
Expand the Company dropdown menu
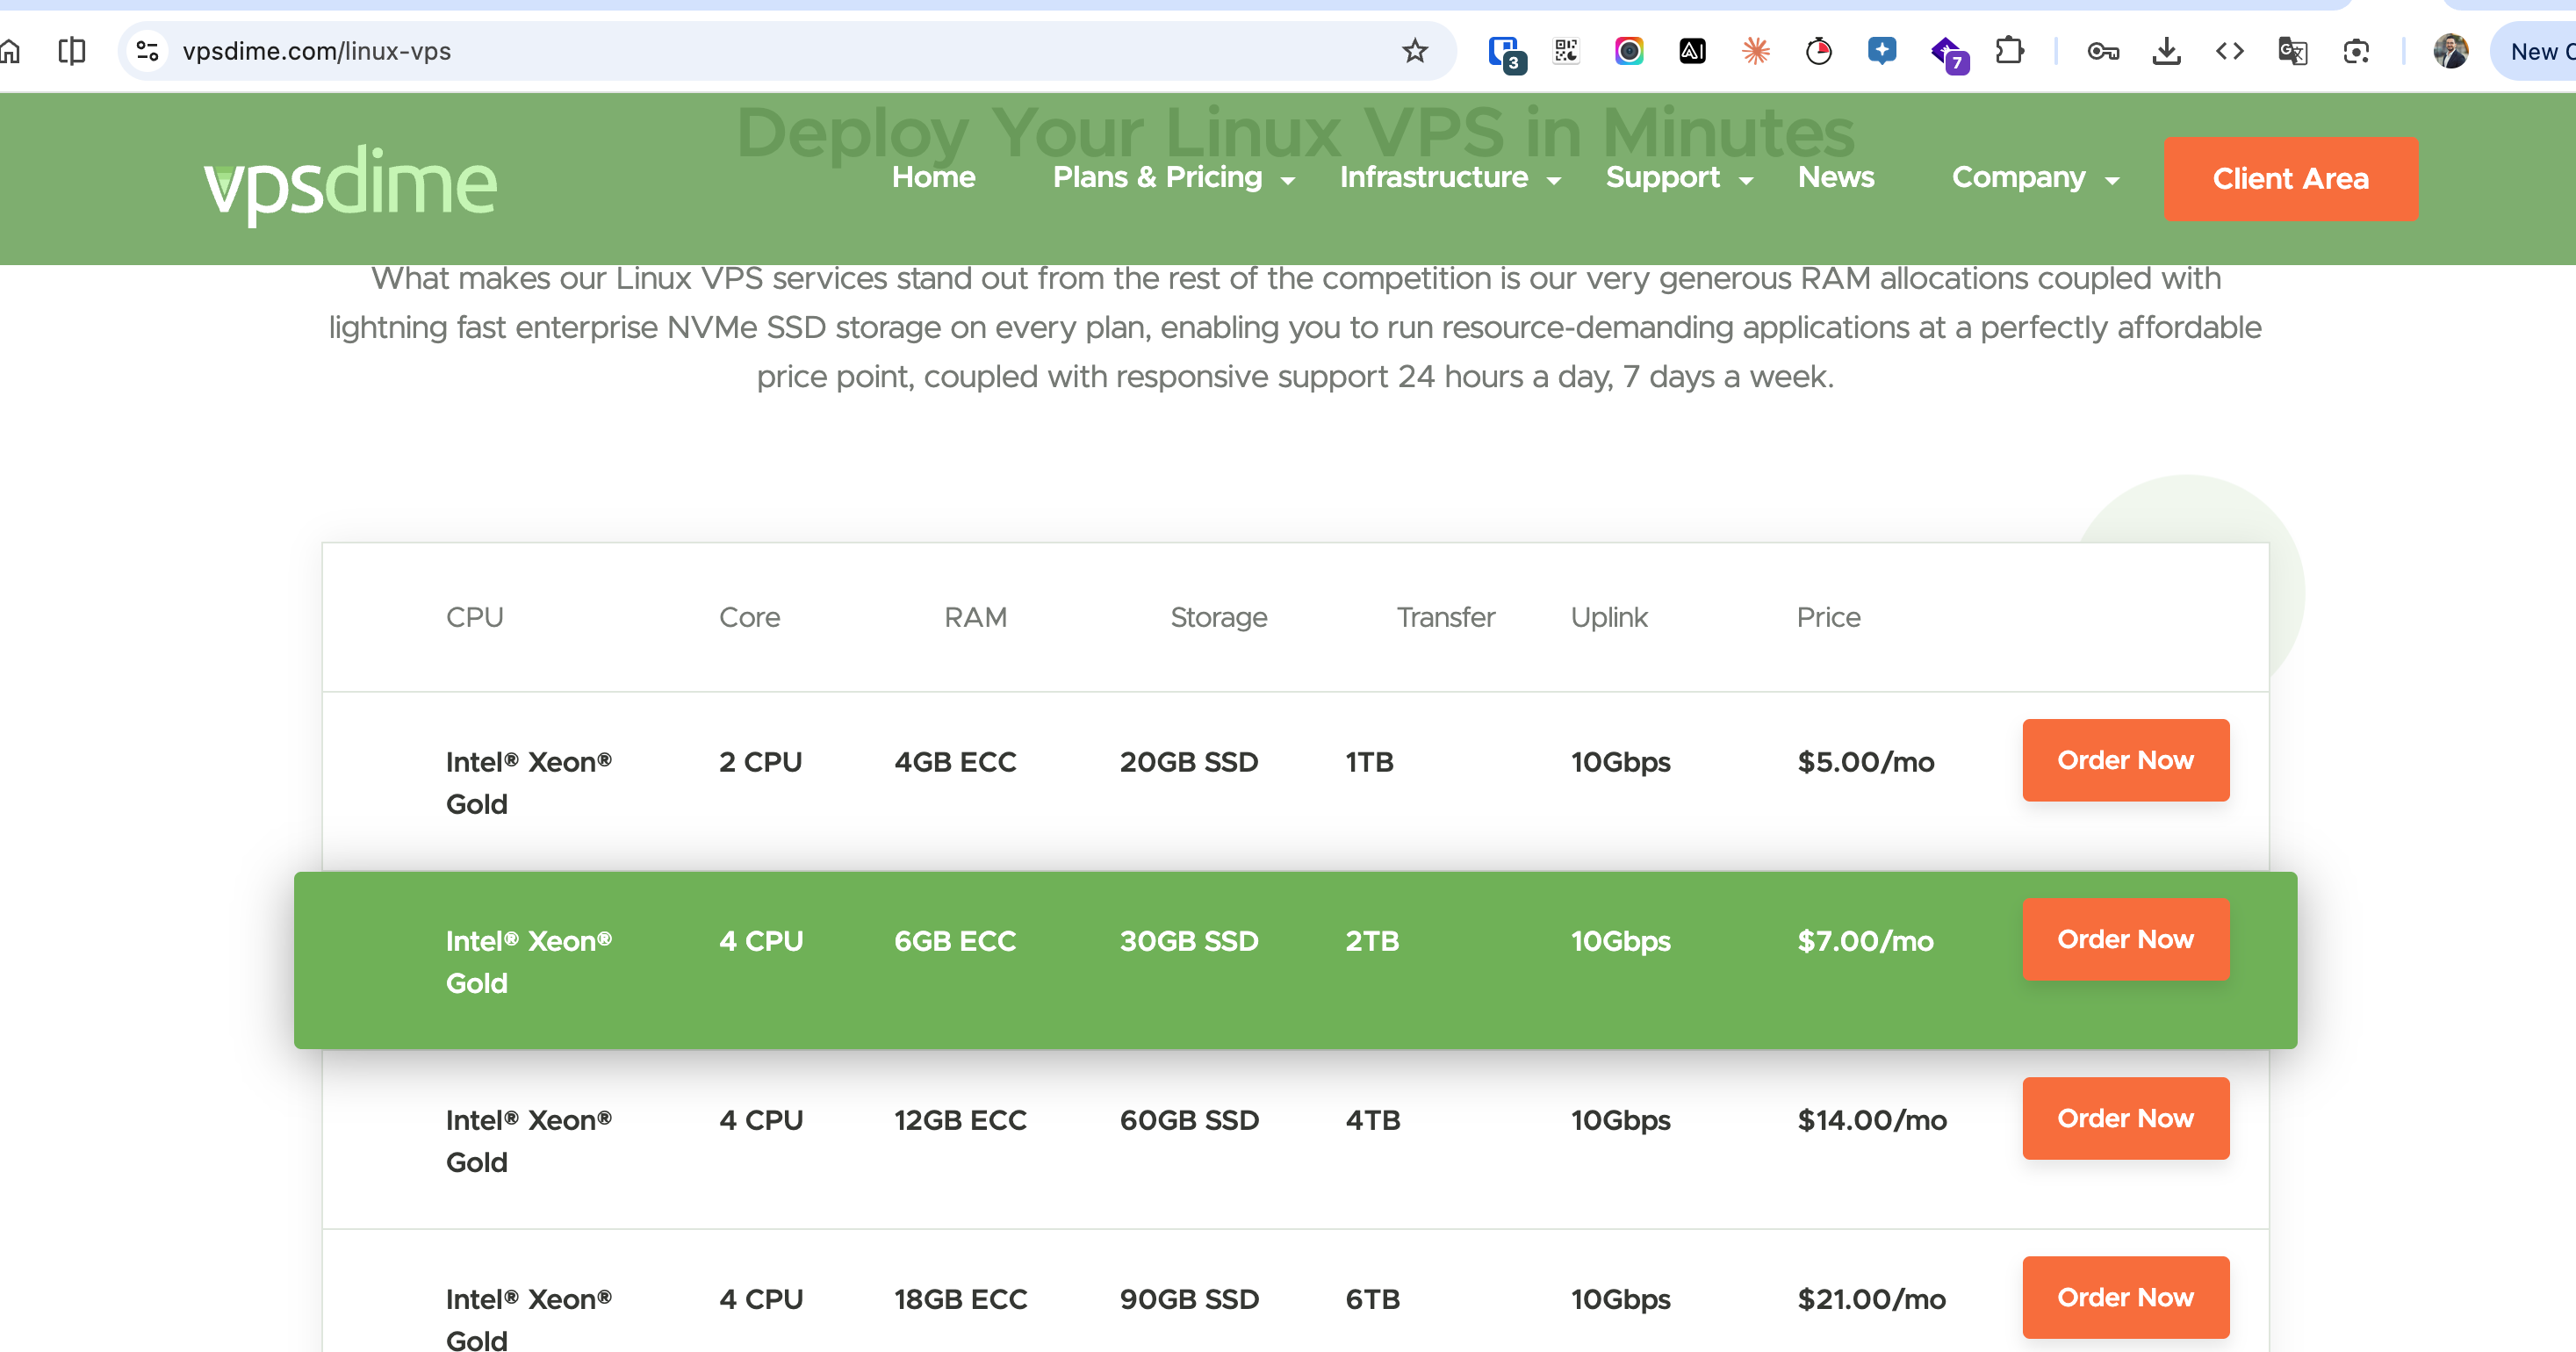[2035, 178]
